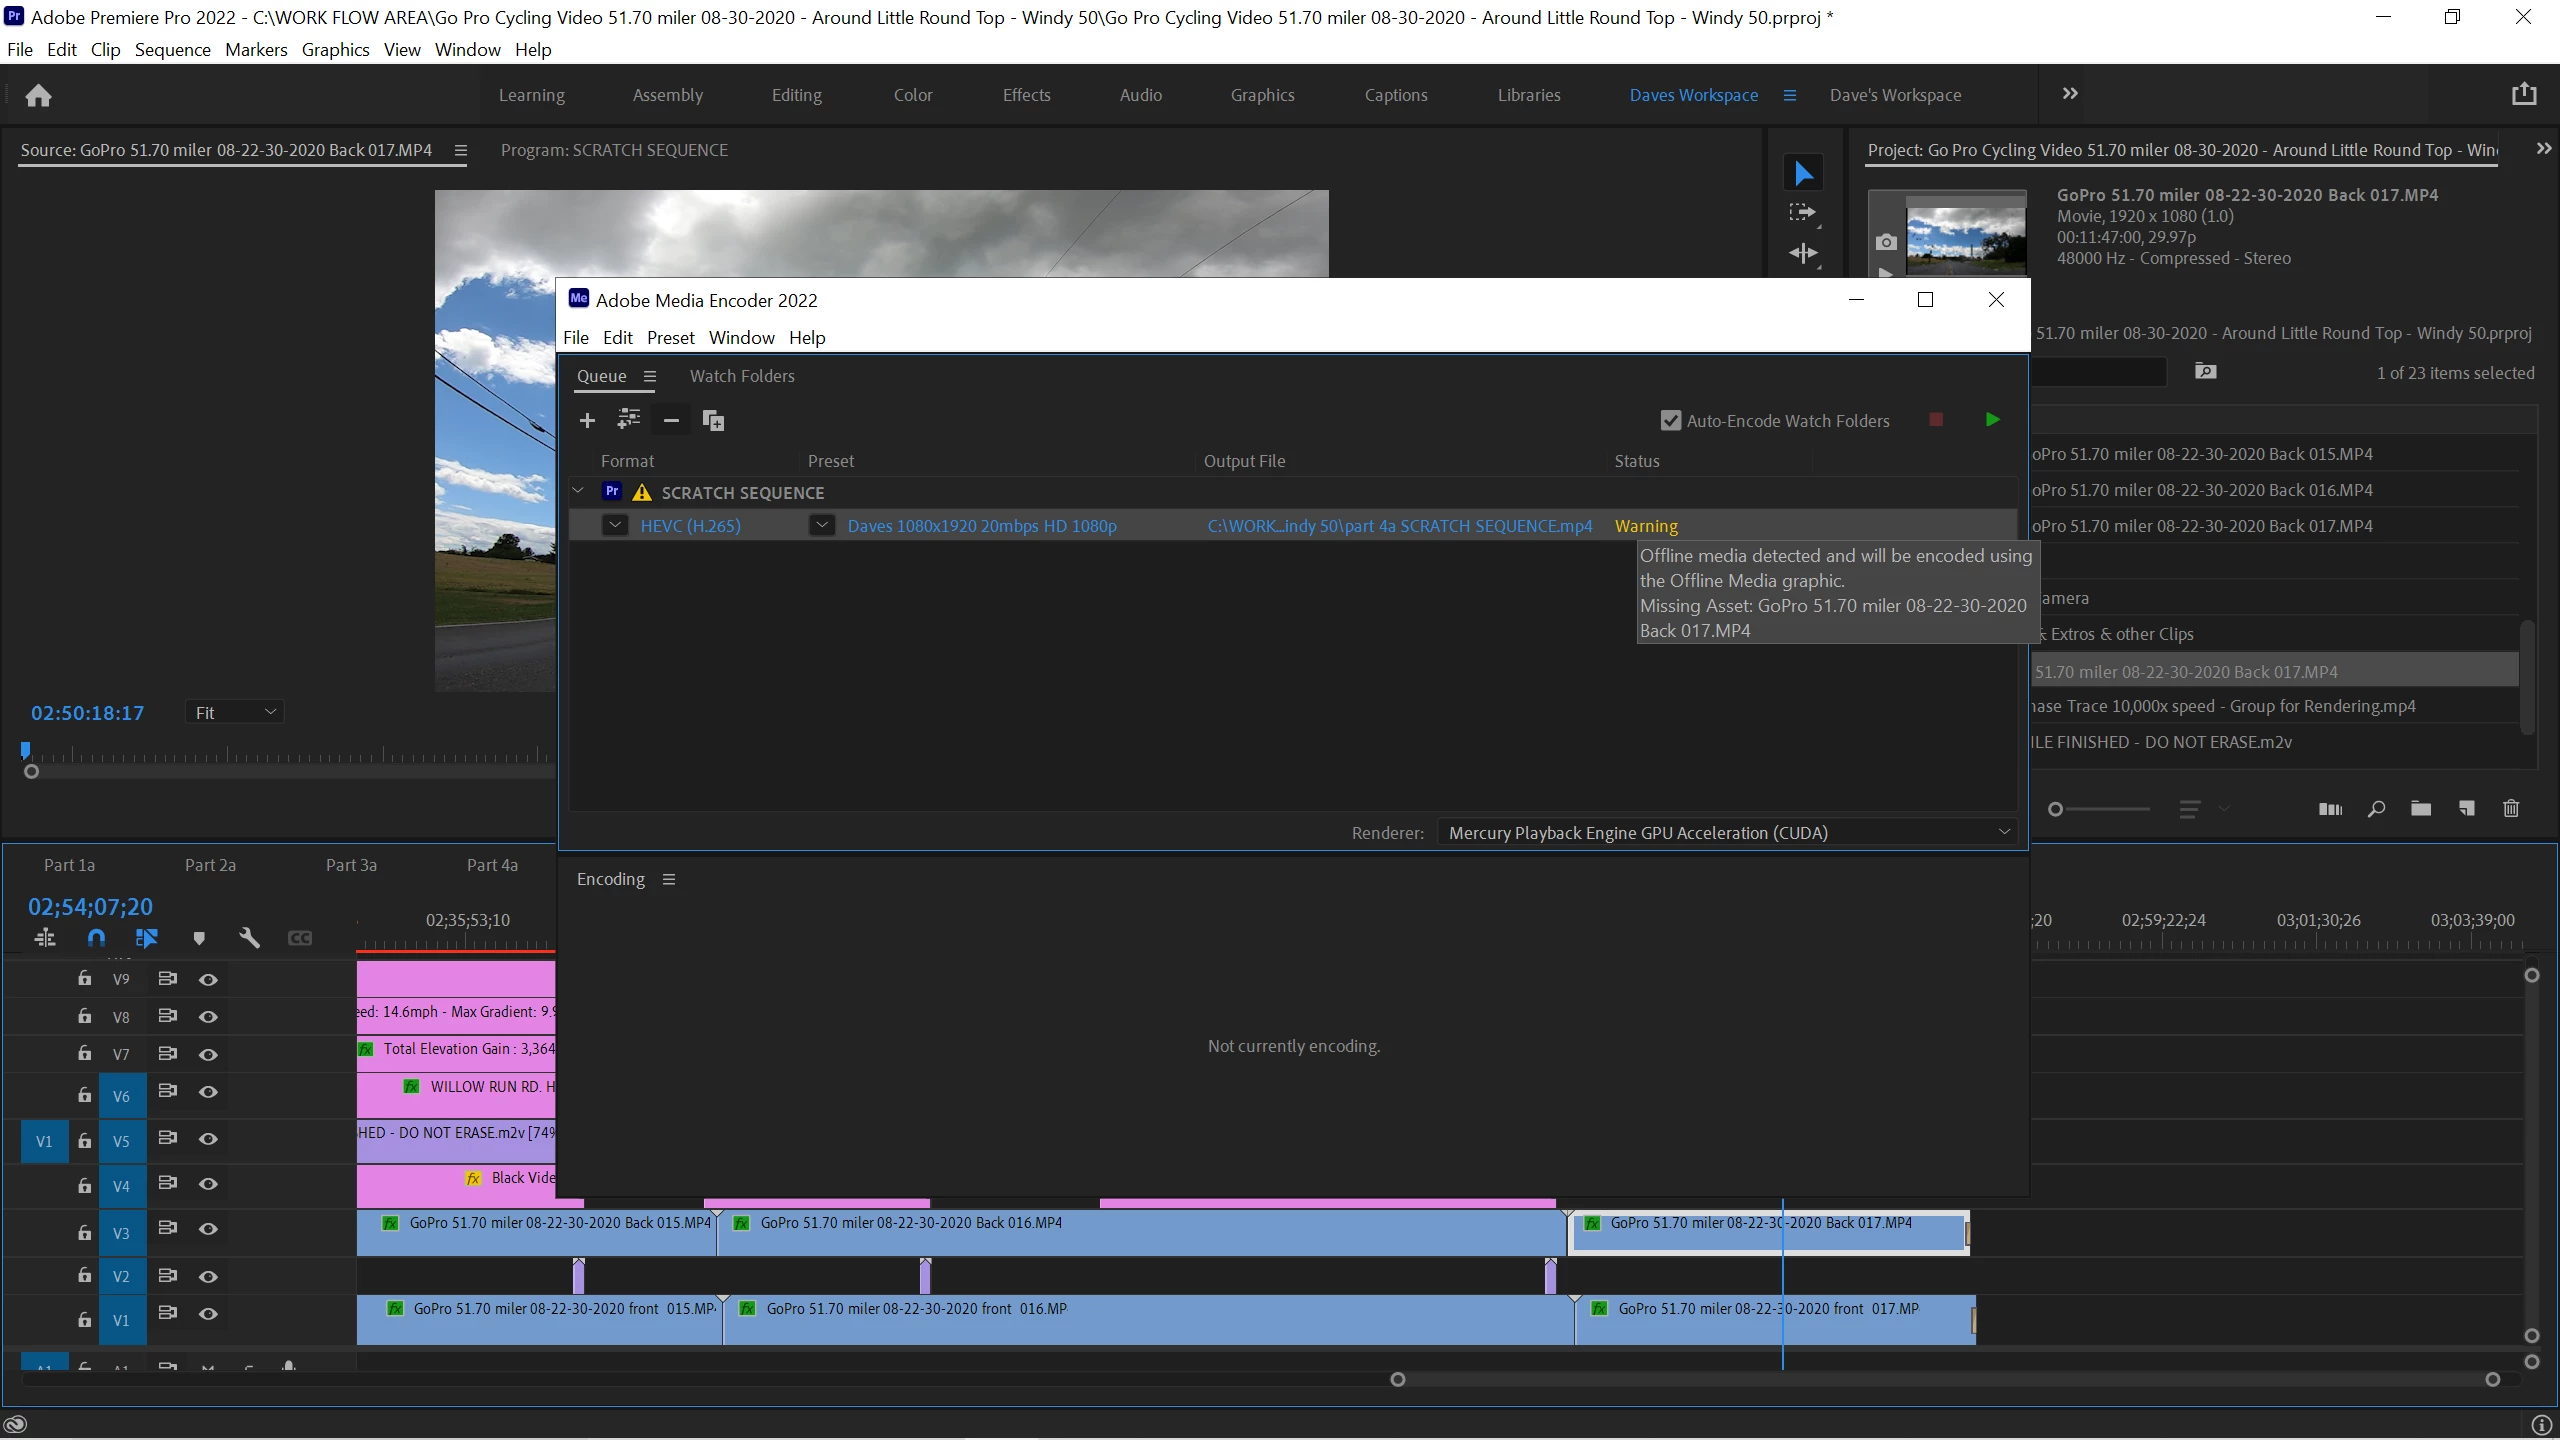Hide track V9 with its eye icon
The width and height of the screenshot is (2560, 1440).
click(x=208, y=980)
